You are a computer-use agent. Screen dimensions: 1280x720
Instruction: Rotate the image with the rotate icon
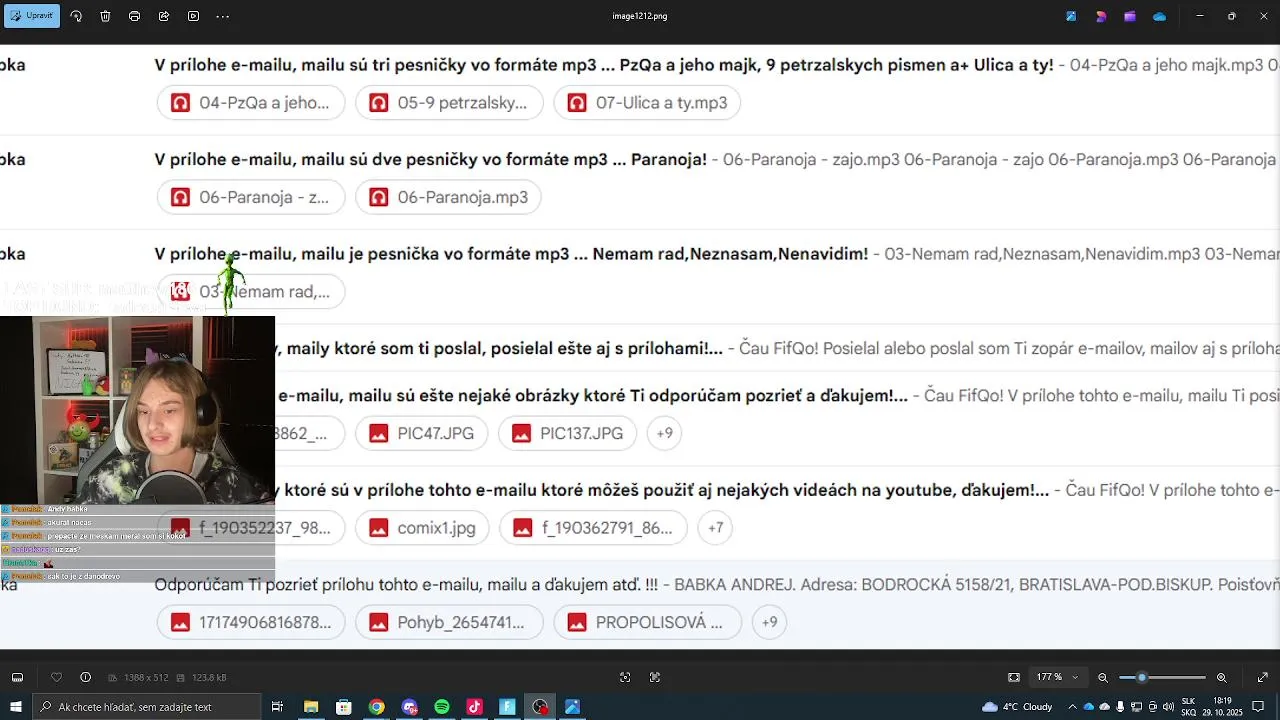[77, 16]
